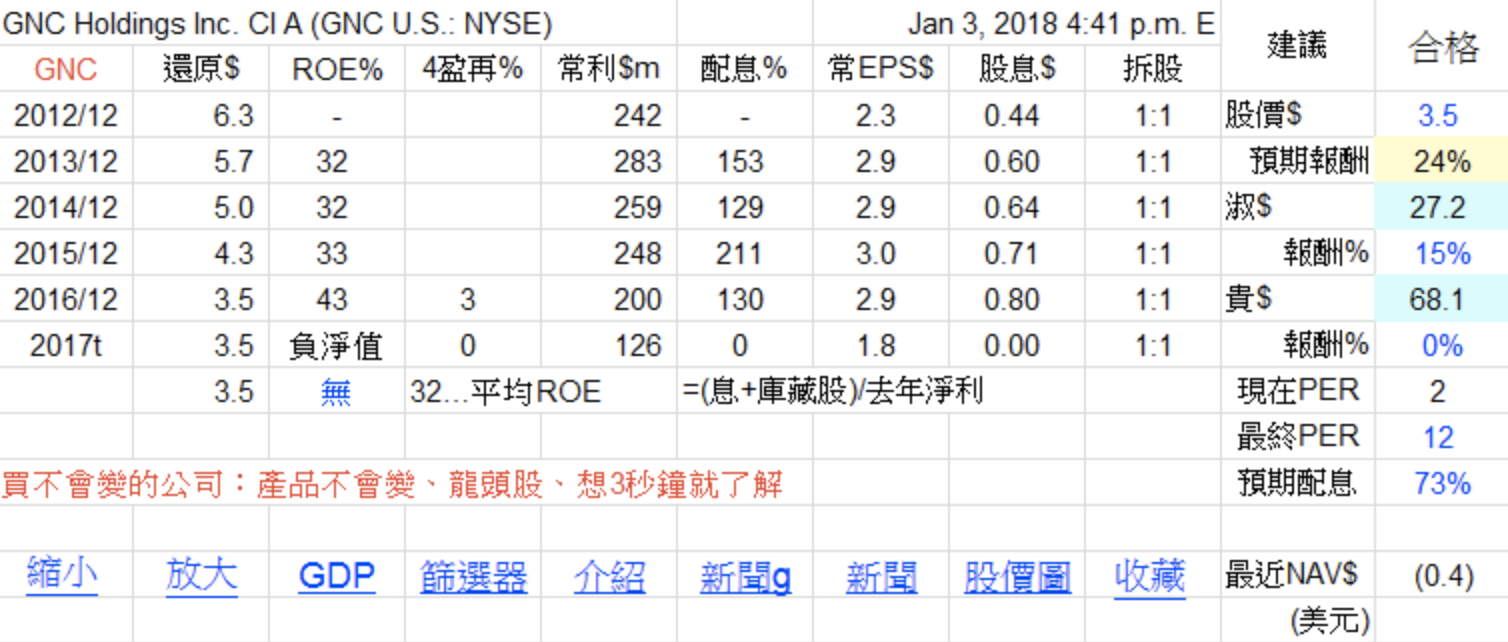Select the 淑$ label cell
The width and height of the screenshot is (1508, 642).
click(x=1297, y=207)
